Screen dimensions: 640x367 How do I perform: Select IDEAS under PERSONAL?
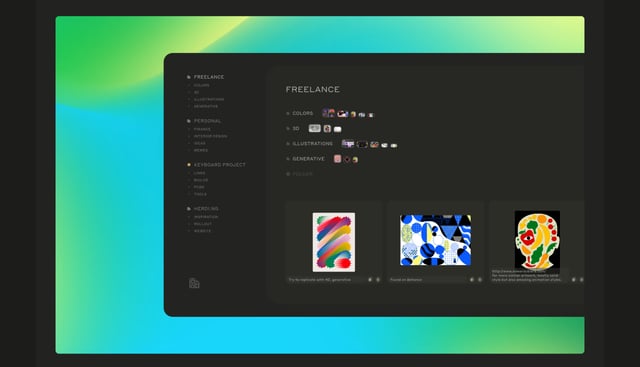click(x=200, y=143)
